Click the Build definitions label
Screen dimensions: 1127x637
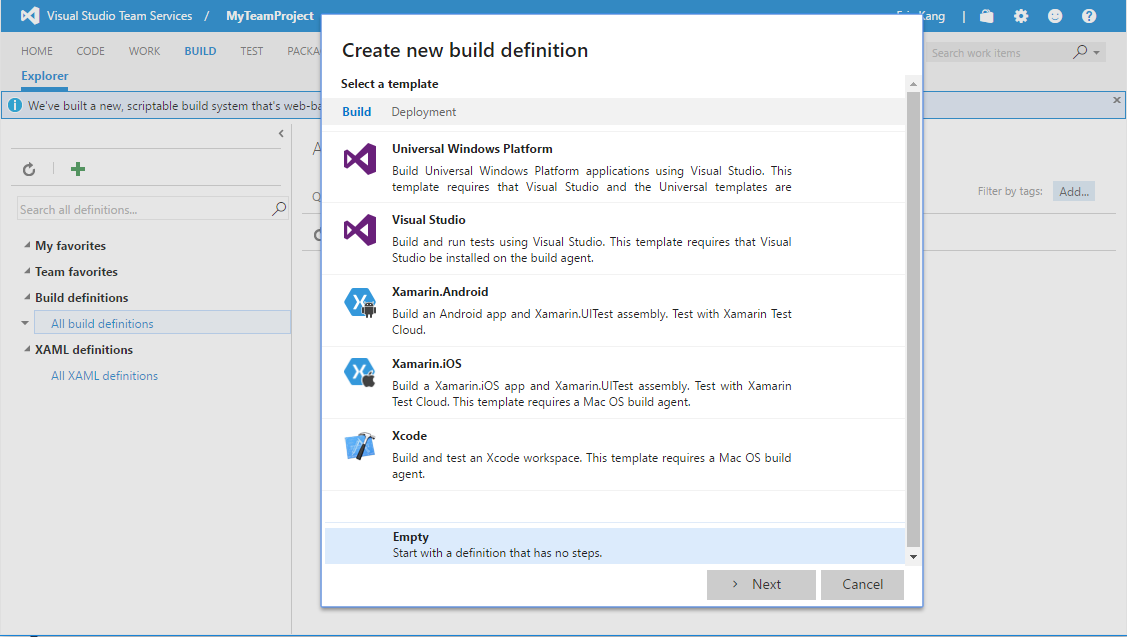click(81, 298)
